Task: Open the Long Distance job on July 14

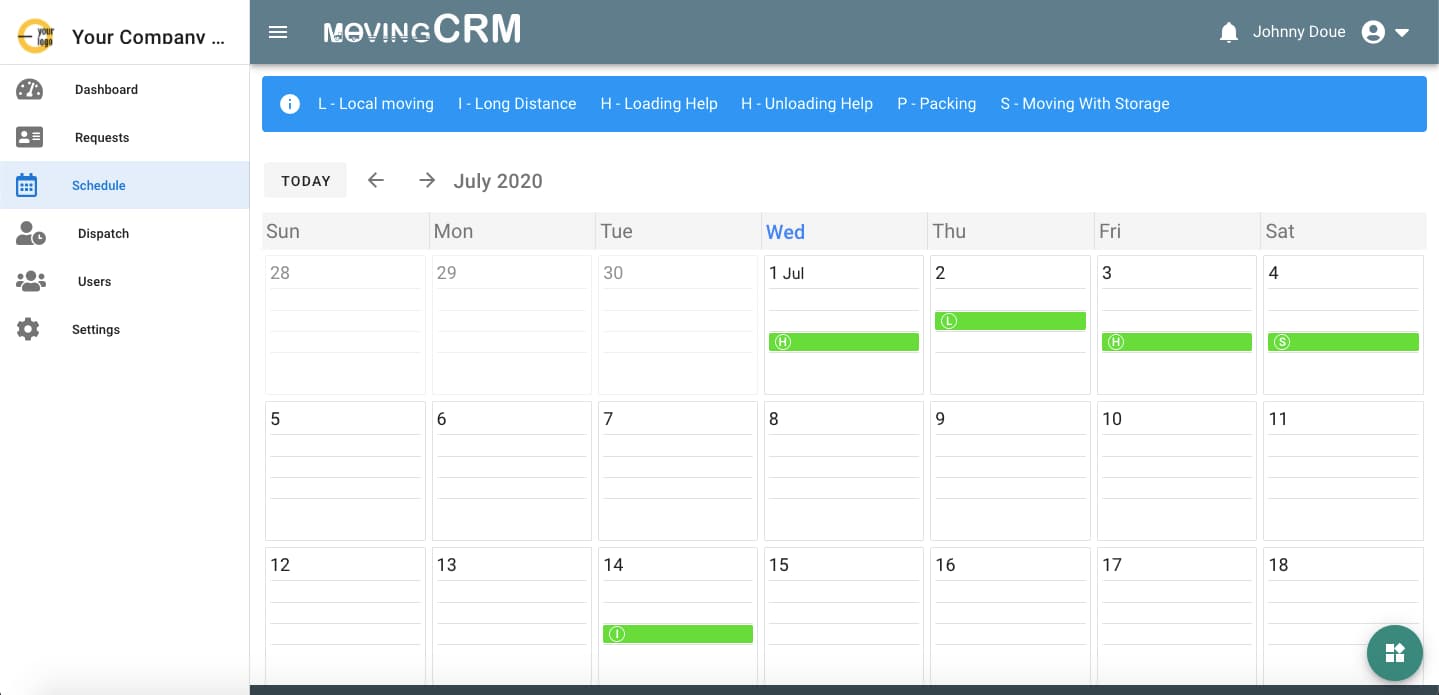Action: [x=677, y=634]
